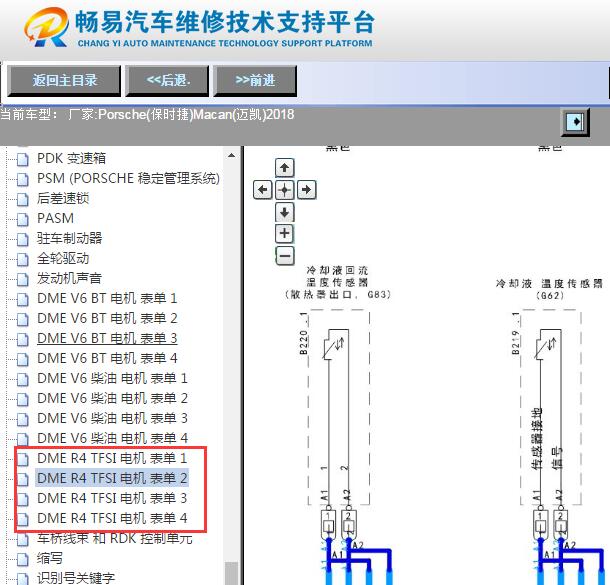Screen dimensions: 610x585
Task: Select DME V6 BT 电机 表单 2
Action: click(107, 318)
